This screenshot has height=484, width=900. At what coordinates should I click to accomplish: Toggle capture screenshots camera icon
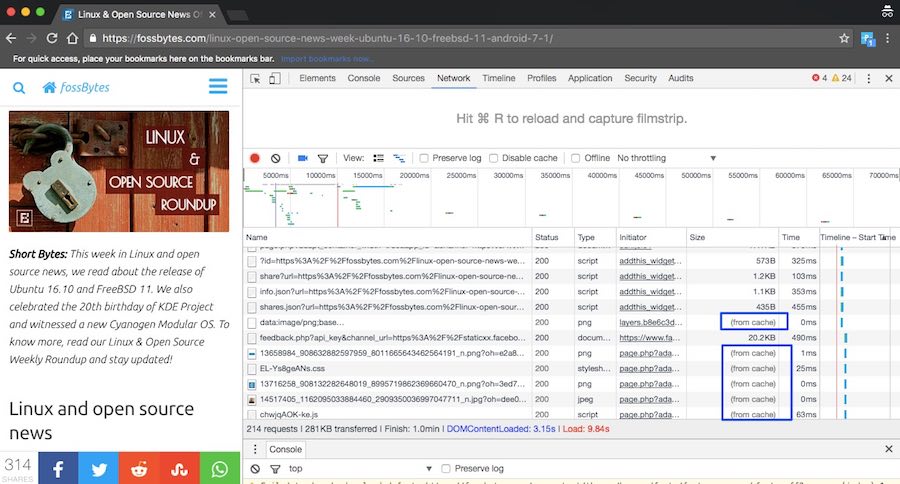coord(301,158)
